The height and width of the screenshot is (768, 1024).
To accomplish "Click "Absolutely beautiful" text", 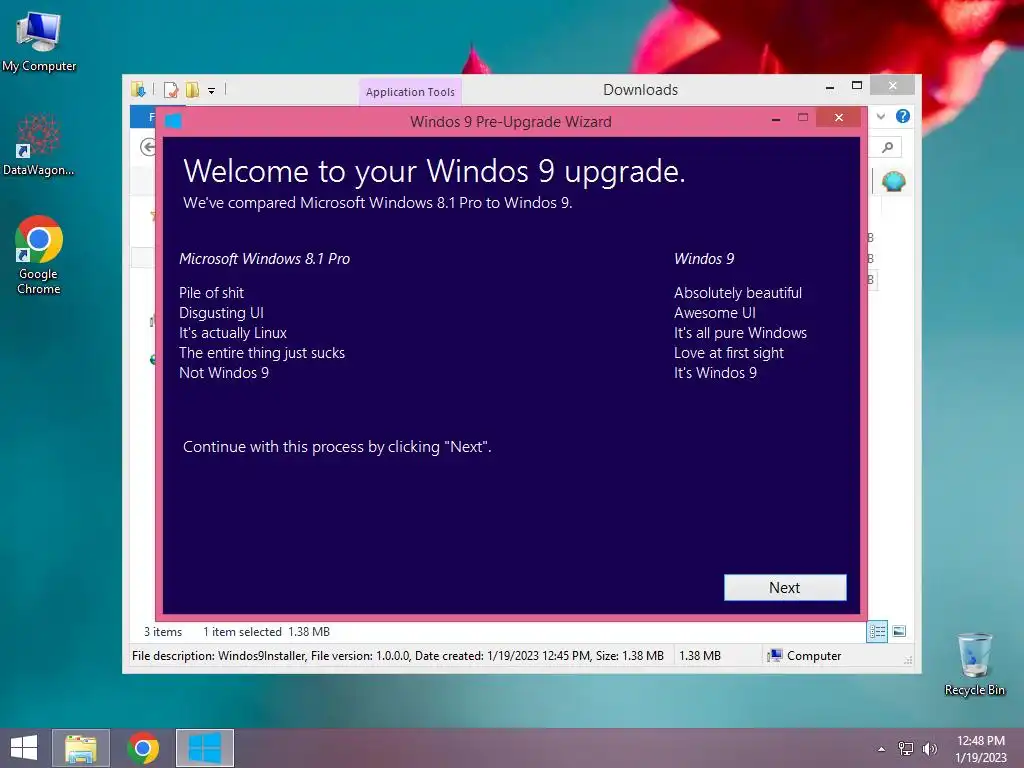I will (738, 293).
